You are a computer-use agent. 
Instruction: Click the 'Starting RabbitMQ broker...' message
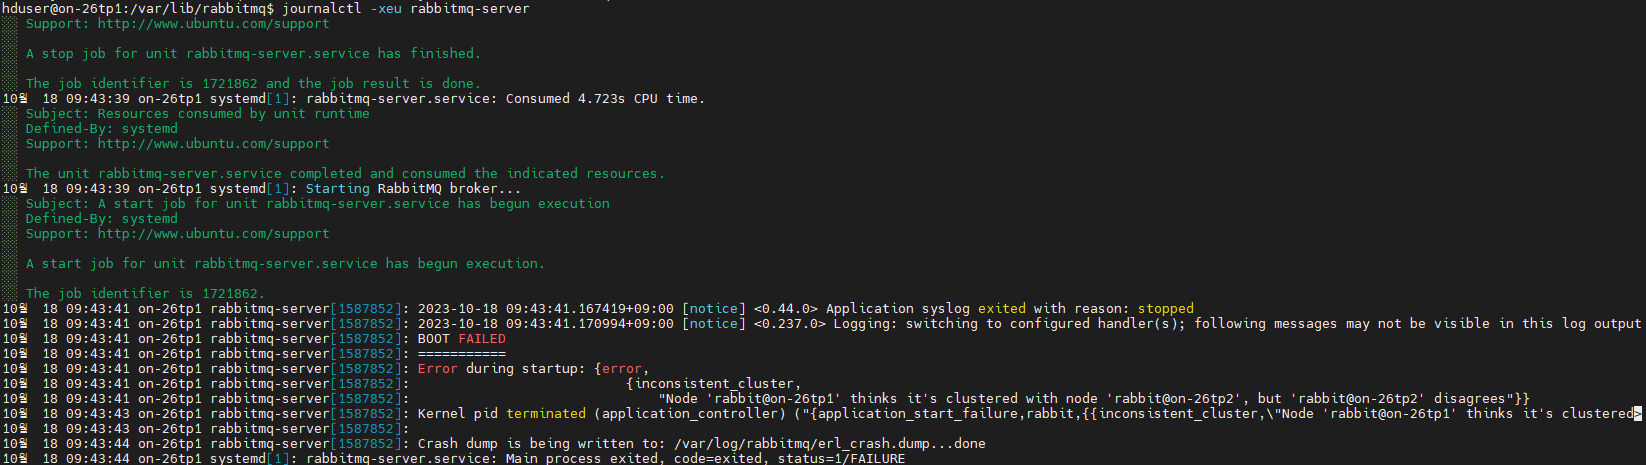pyautogui.click(x=413, y=188)
